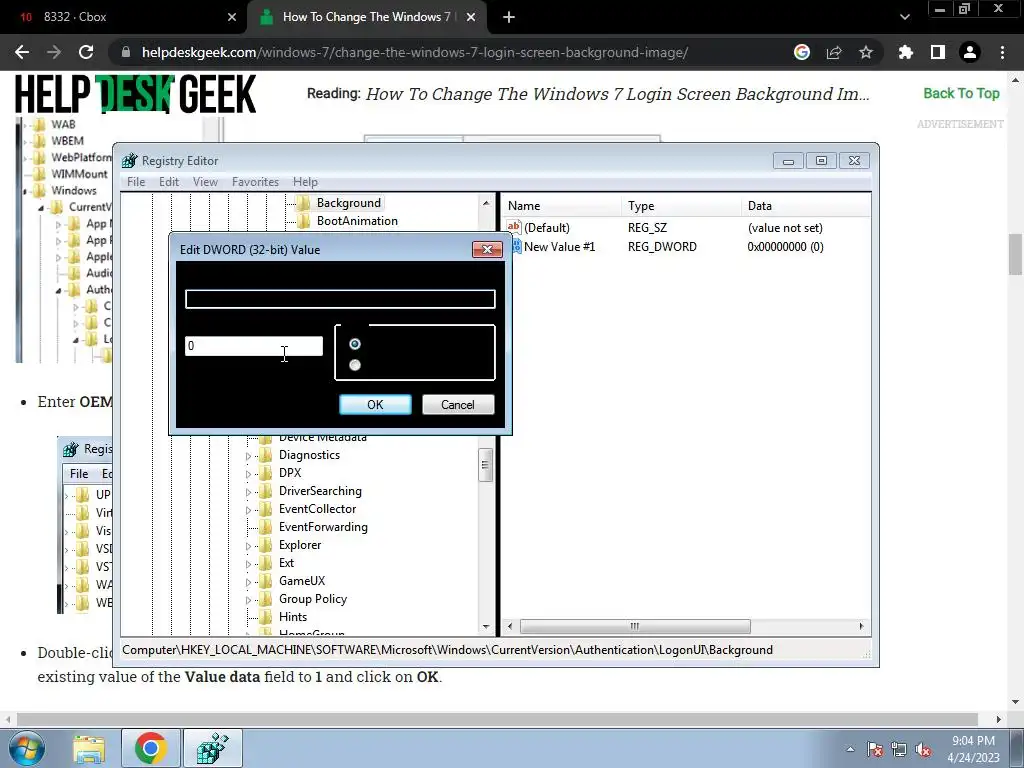Close the How To Change tab
The width and height of the screenshot is (1024, 768).
click(x=471, y=17)
